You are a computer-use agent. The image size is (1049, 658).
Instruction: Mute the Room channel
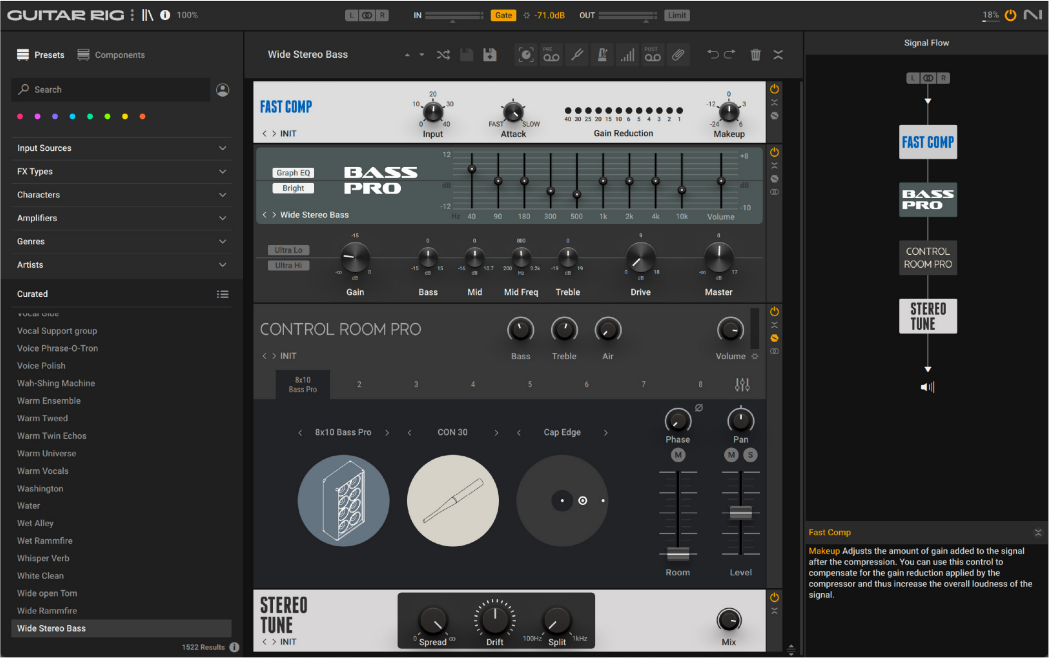(x=678, y=455)
